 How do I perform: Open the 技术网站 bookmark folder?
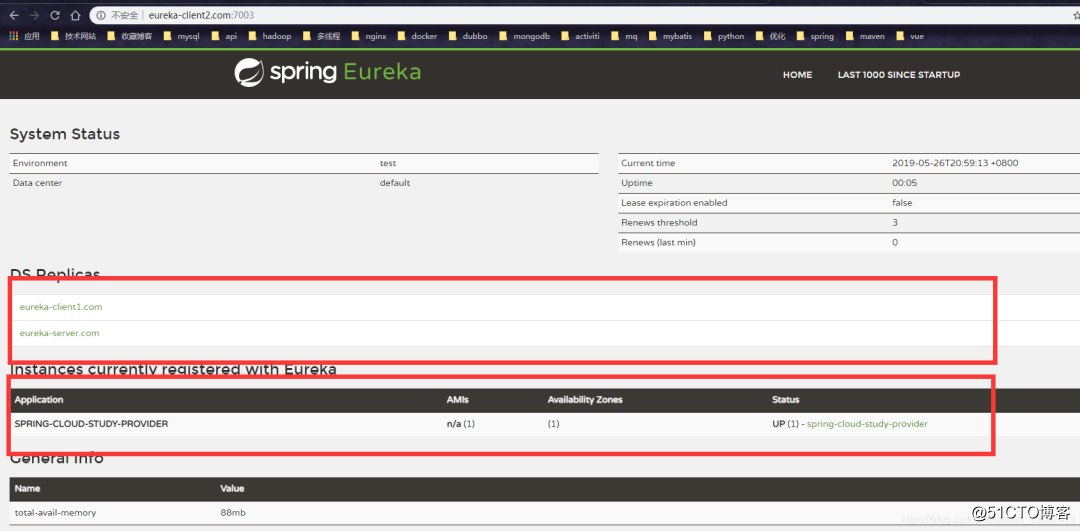pos(74,37)
